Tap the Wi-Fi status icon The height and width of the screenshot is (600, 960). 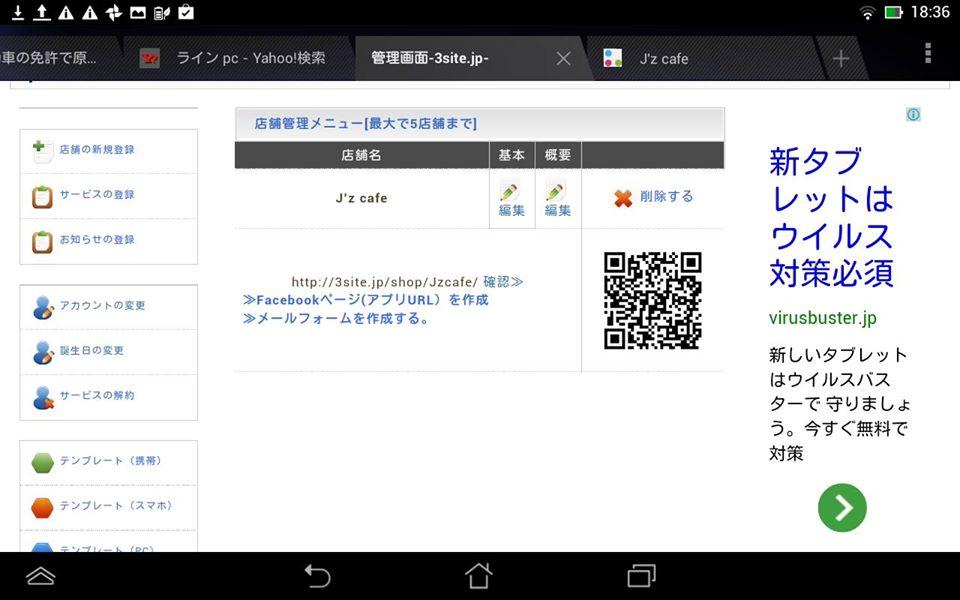(867, 13)
